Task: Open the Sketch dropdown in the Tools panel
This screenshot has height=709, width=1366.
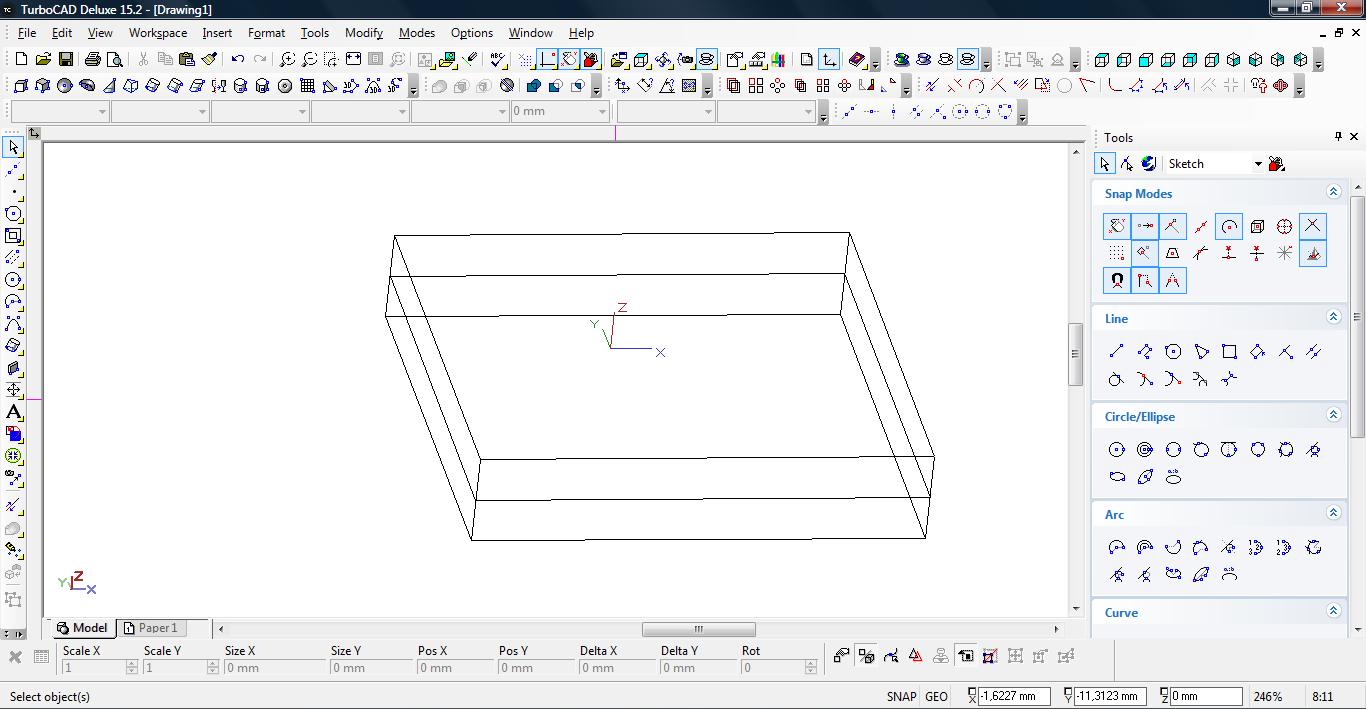Action: [1257, 164]
